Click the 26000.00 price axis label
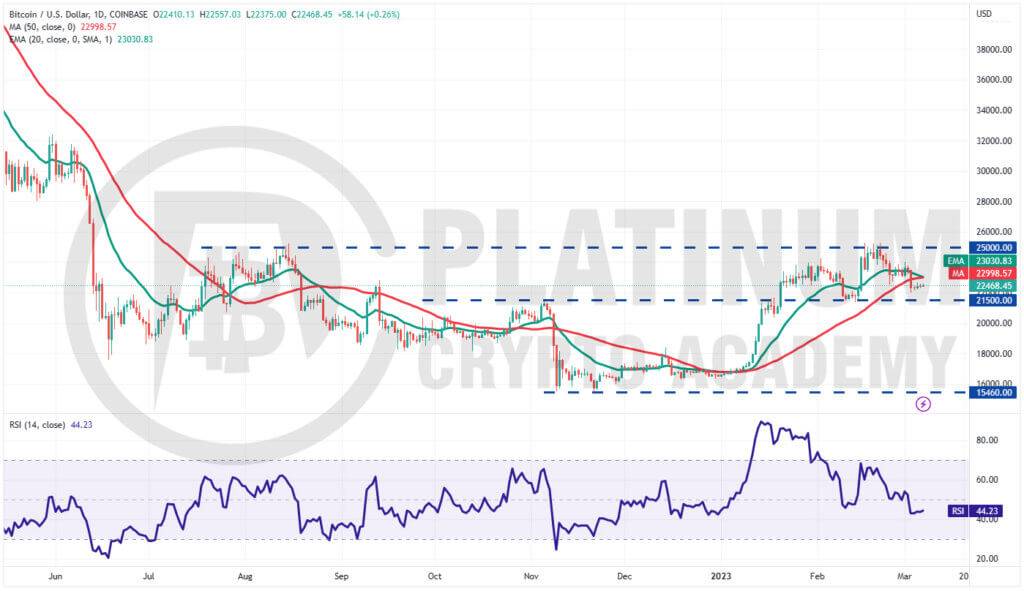This screenshot has width=1024, height=591. [x=994, y=232]
